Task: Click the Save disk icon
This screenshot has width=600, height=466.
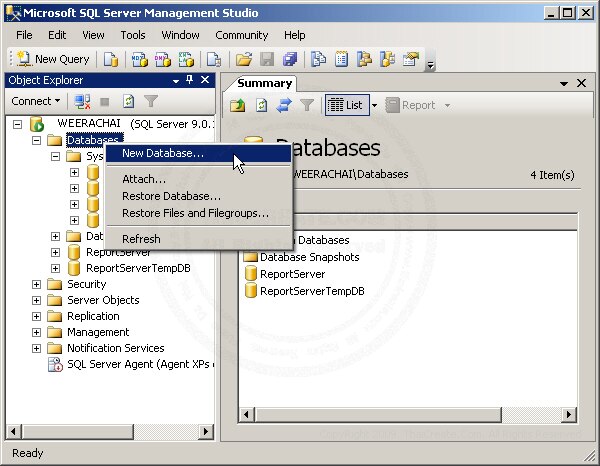Action: pos(267,59)
